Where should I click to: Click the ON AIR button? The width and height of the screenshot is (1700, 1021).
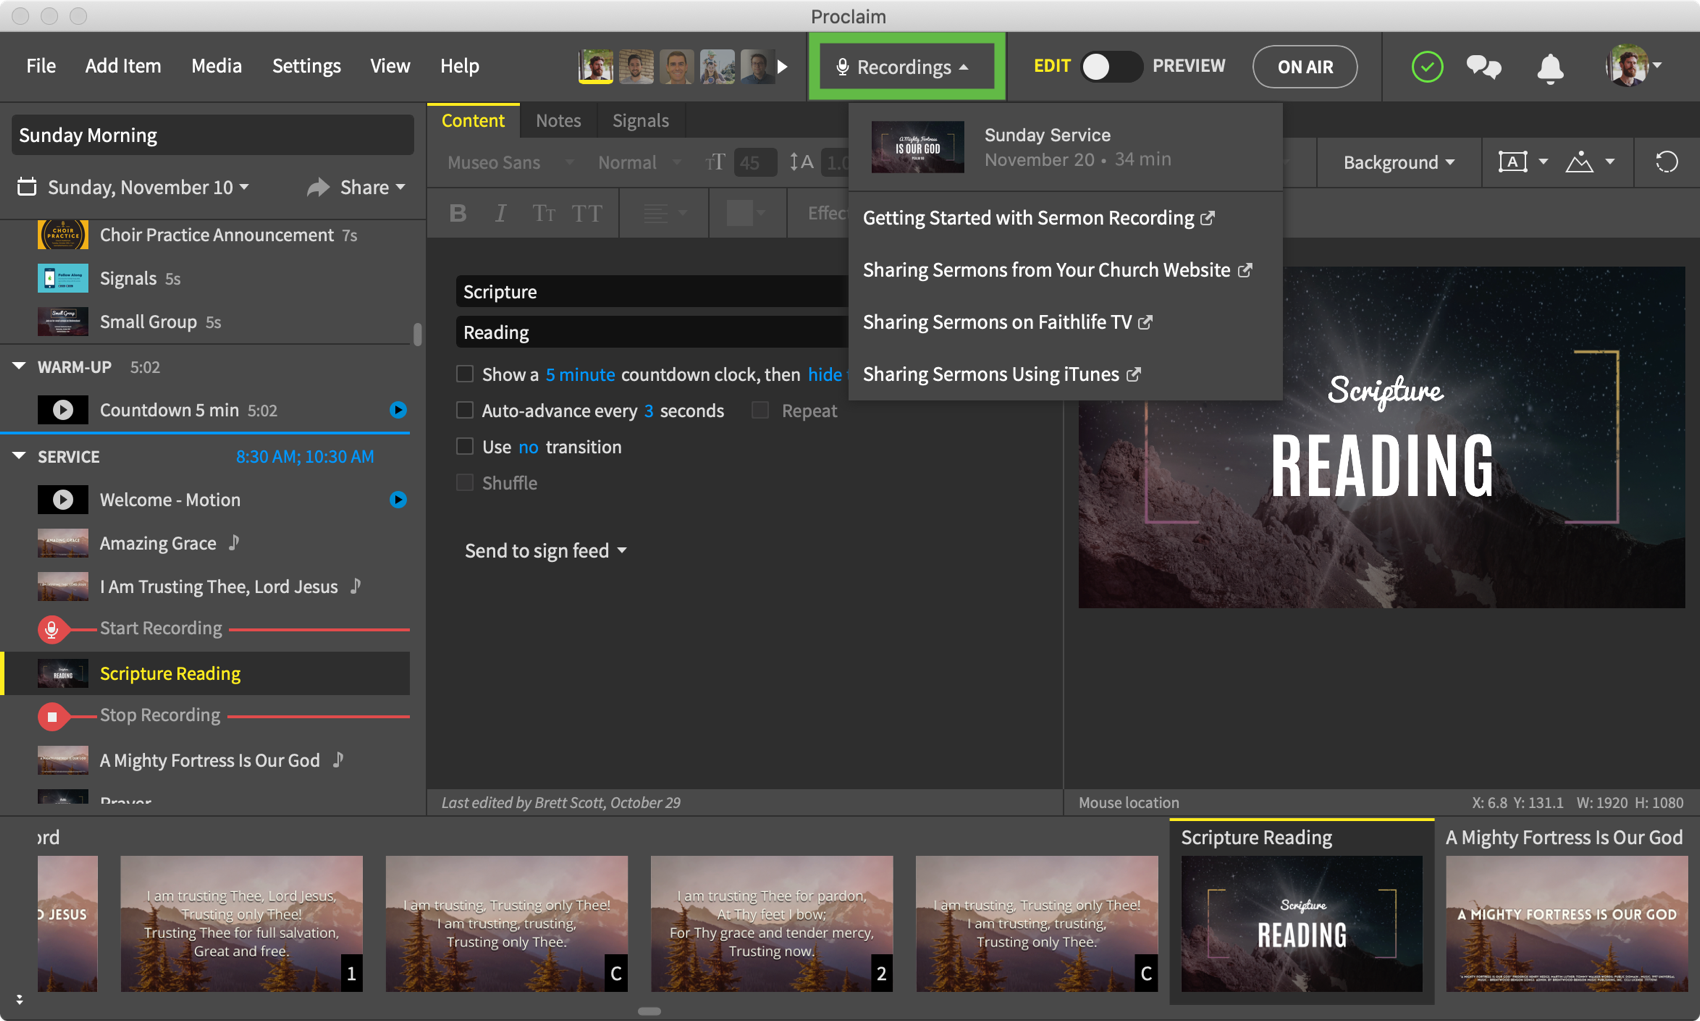point(1304,67)
